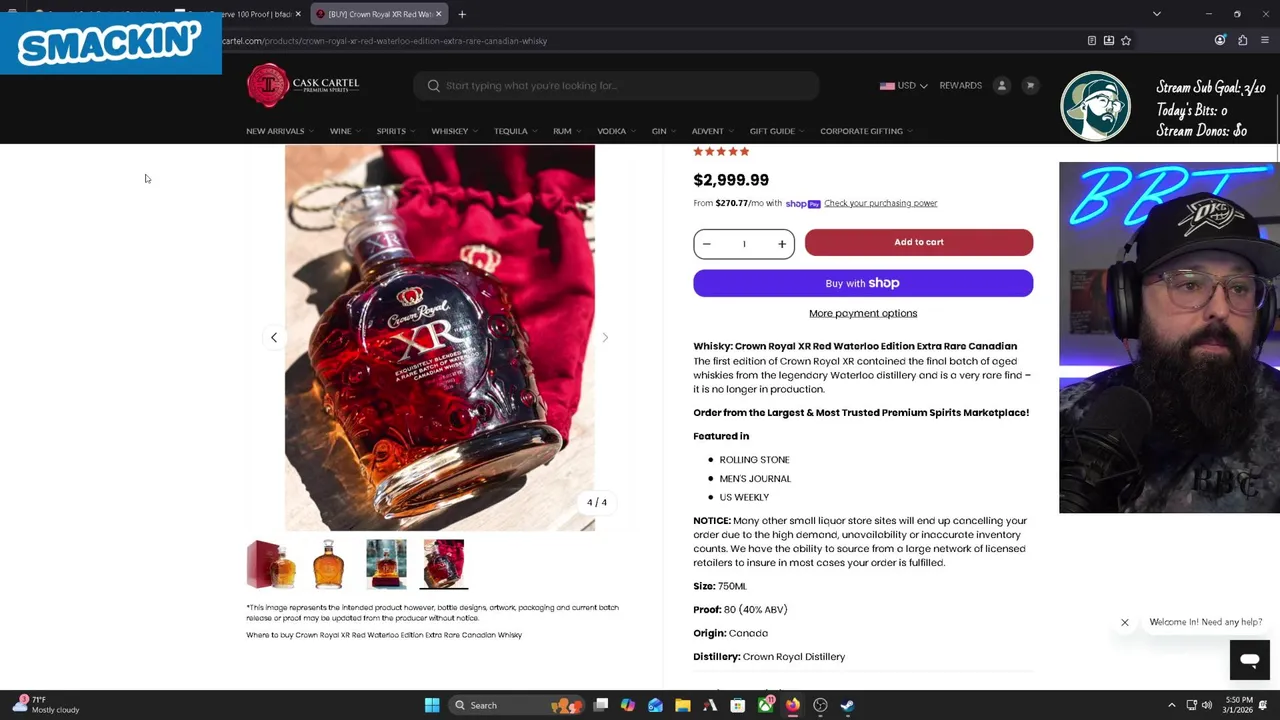Viewport: 1280px width, 720px height.
Task: Open the user account icon
Action: tap(1001, 85)
